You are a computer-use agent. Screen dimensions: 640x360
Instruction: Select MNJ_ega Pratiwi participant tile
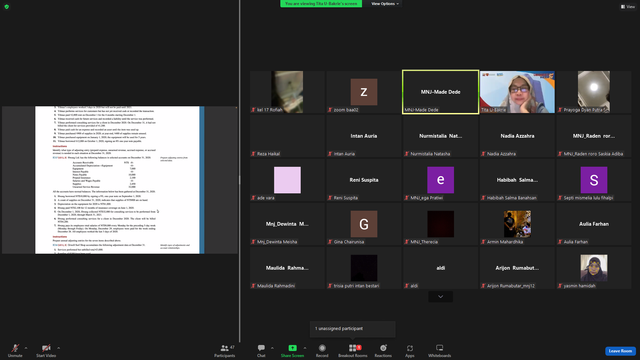coord(440,180)
